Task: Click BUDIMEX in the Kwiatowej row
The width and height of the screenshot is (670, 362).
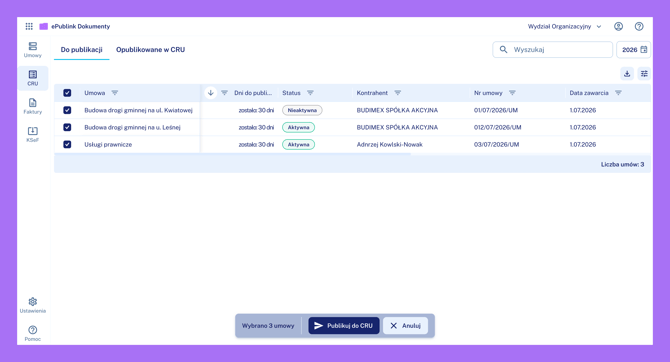Action: pos(397,110)
